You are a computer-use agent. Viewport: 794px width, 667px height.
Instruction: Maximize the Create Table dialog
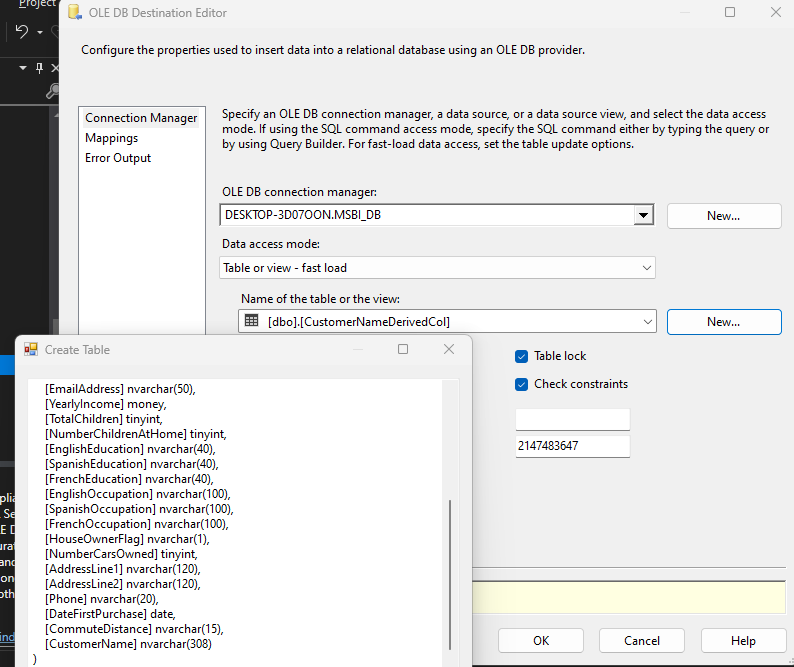403,349
